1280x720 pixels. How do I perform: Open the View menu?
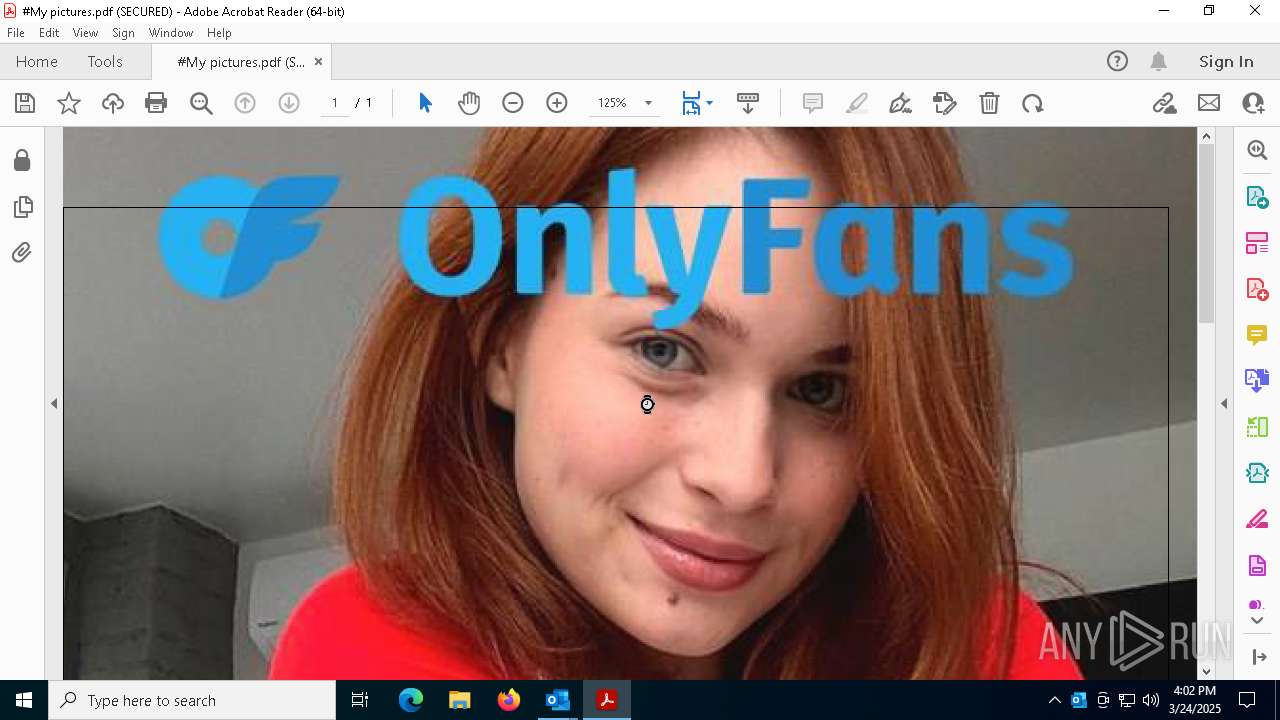point(85,33)
